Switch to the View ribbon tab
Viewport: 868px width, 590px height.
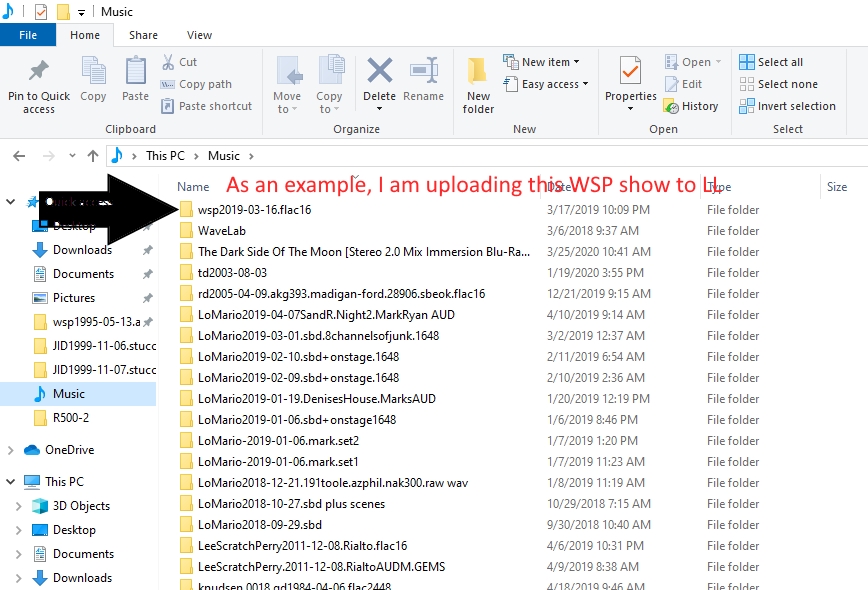[x=199, y=35]
